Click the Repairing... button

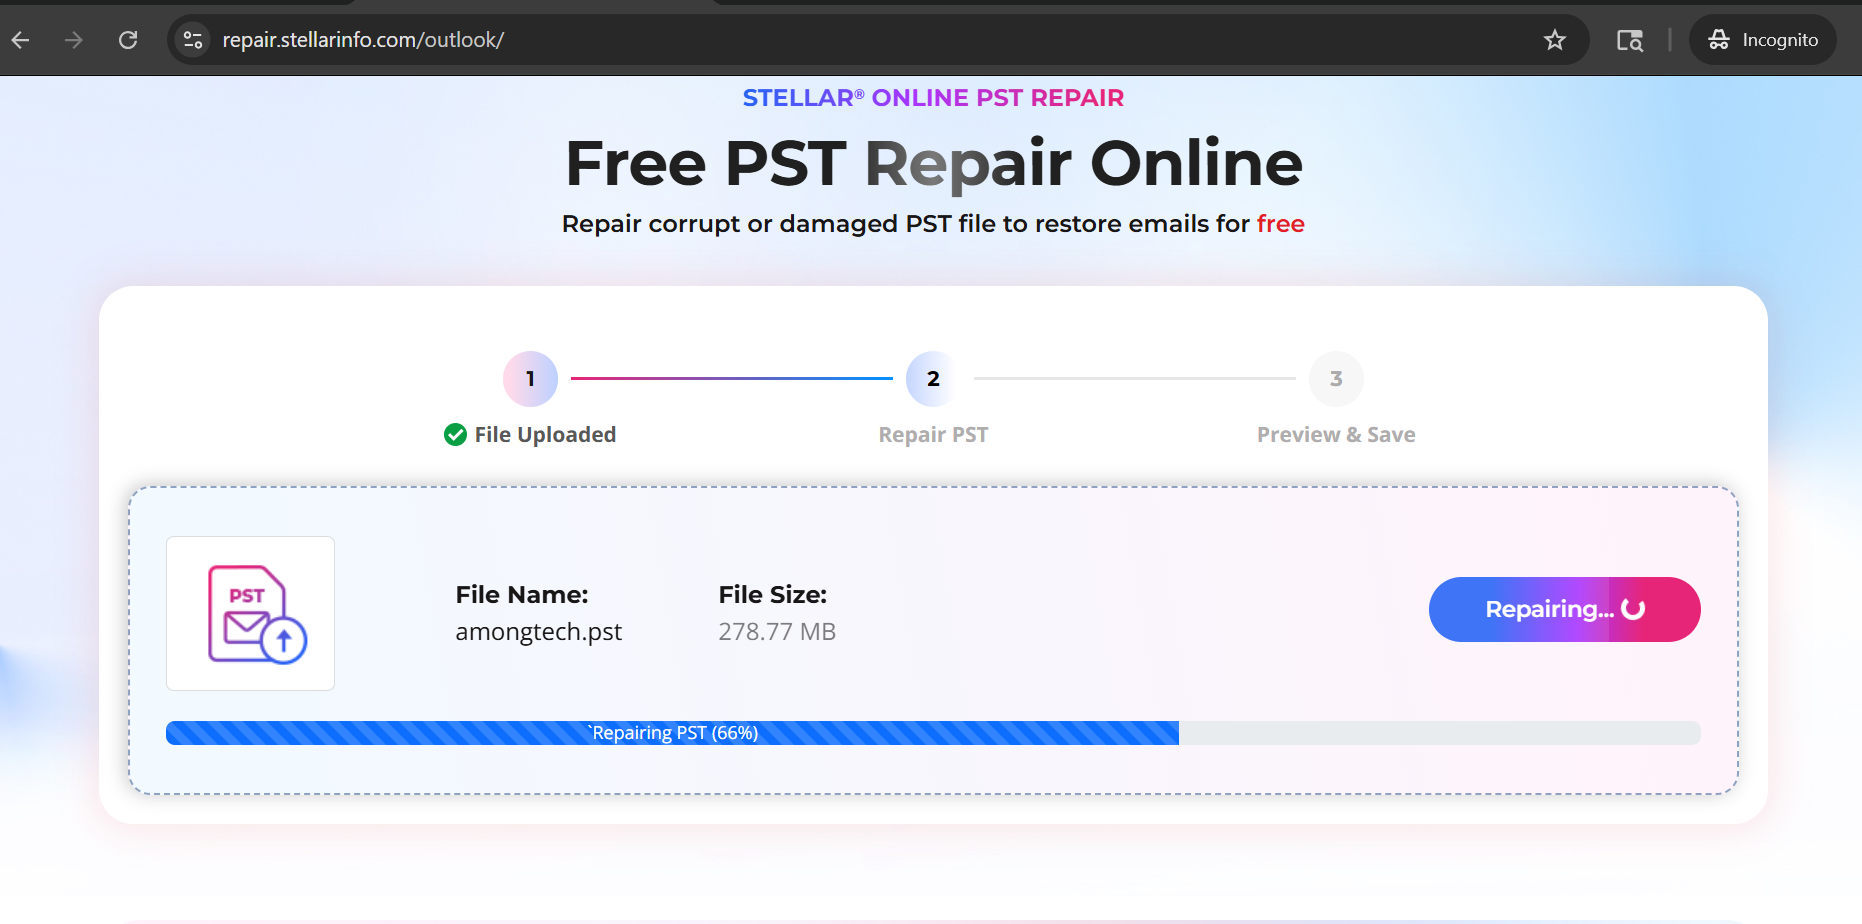click(1564, 609)
